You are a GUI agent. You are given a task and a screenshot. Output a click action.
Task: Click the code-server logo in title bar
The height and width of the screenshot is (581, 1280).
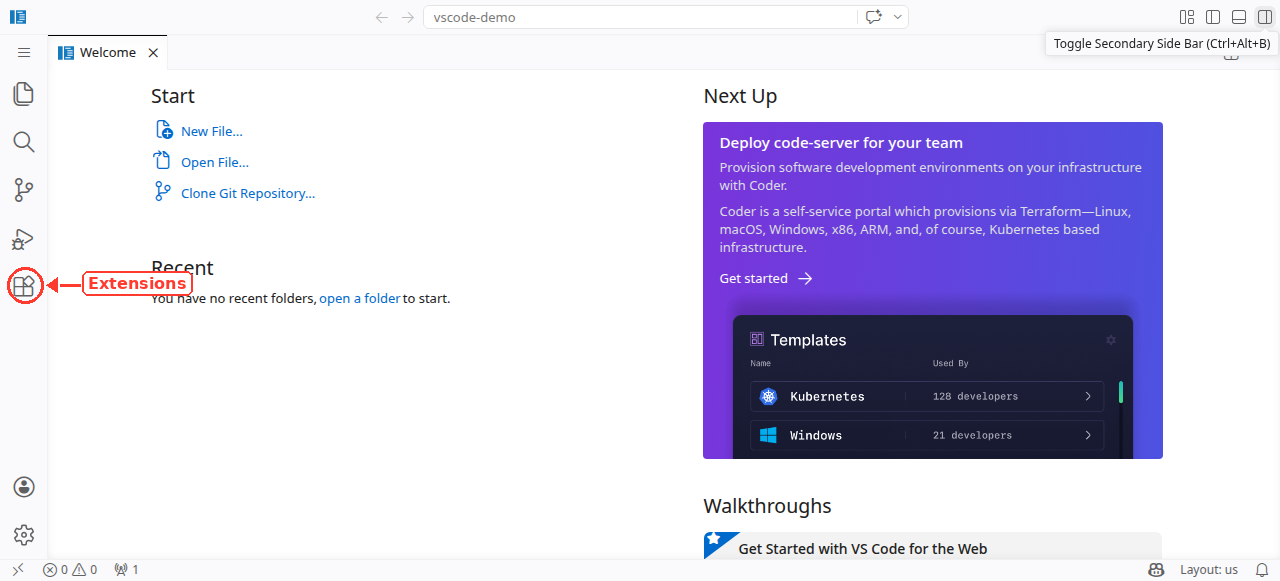click(18, 17)
